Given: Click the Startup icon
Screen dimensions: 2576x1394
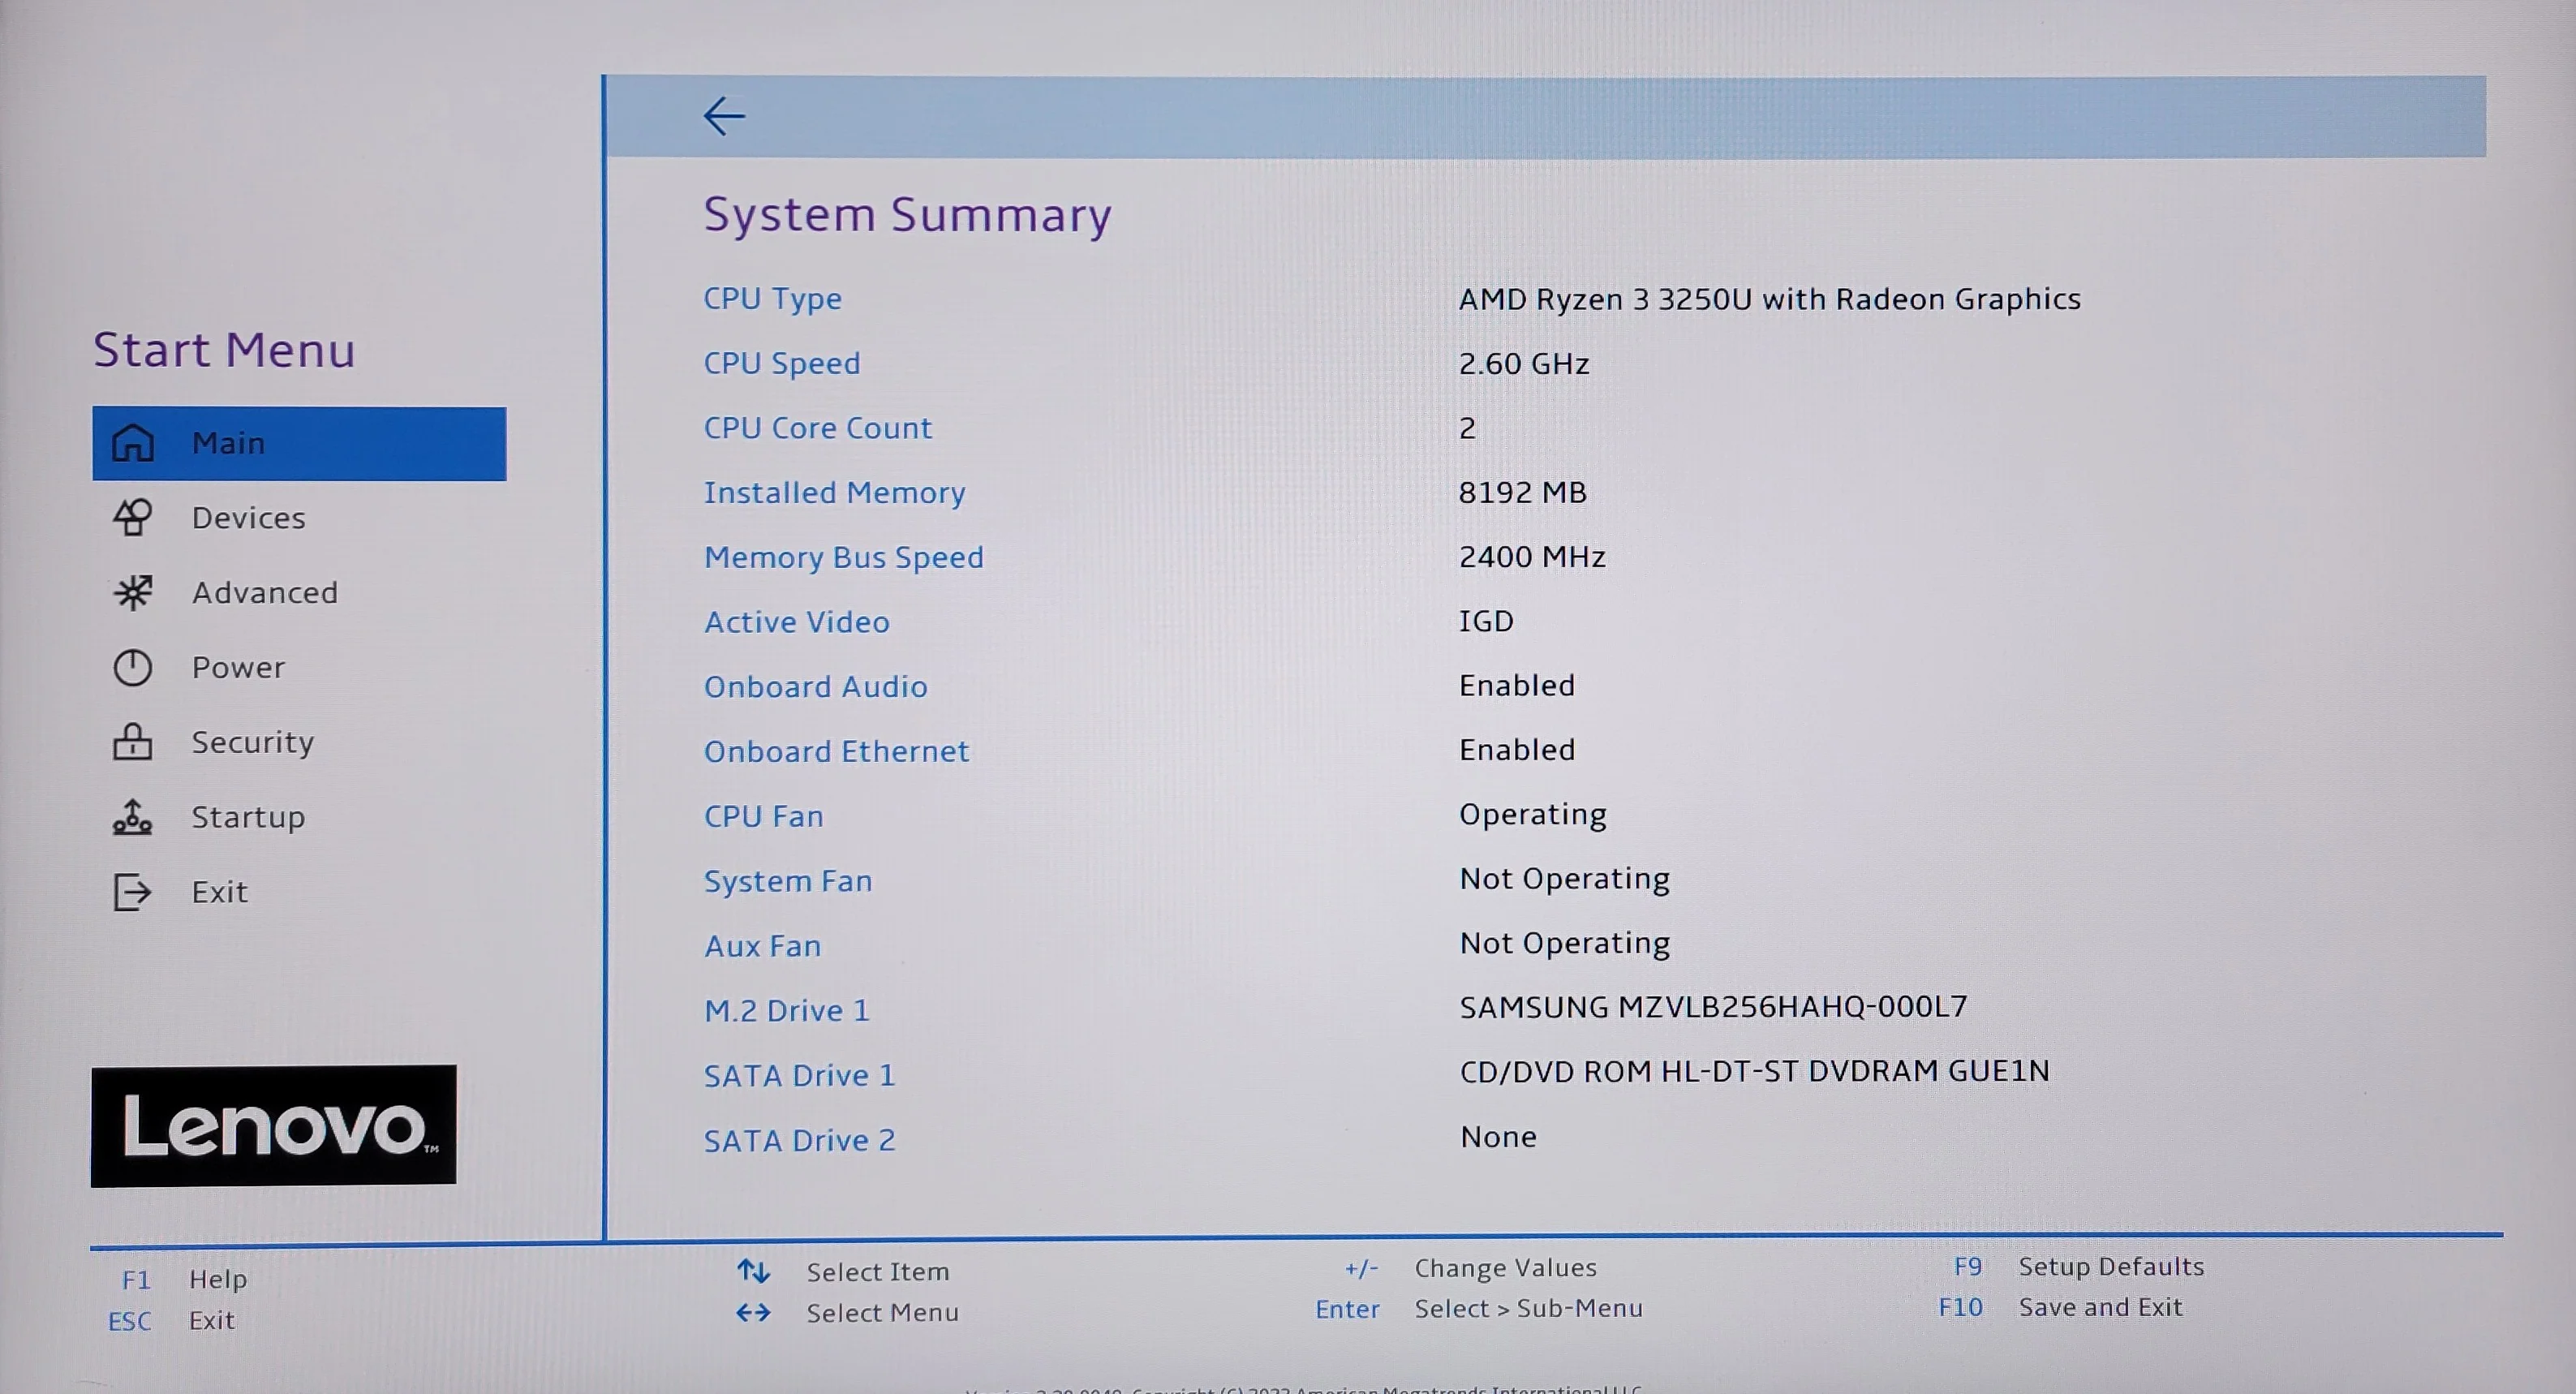Looking at the screenshot, I should tap(133, 817).
